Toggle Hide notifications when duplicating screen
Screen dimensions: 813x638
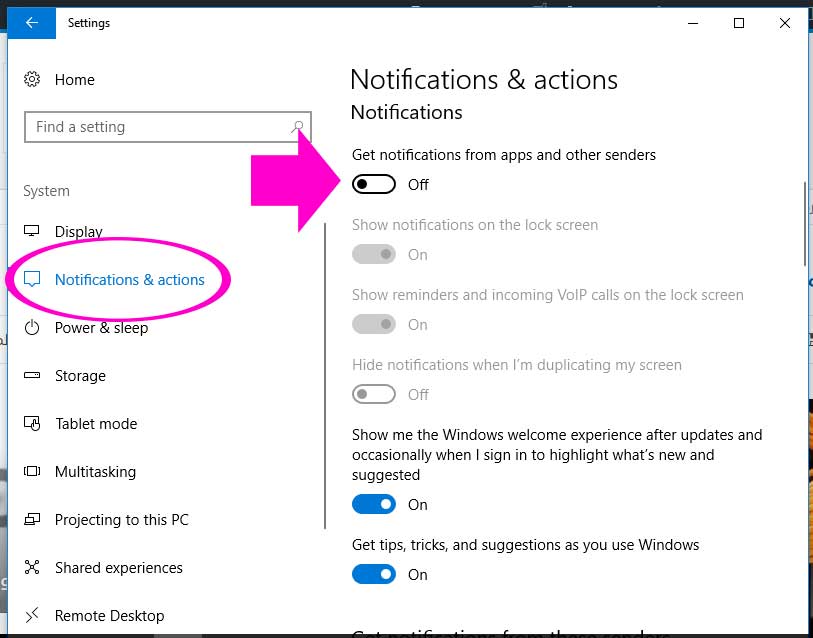tap(373, 394)
